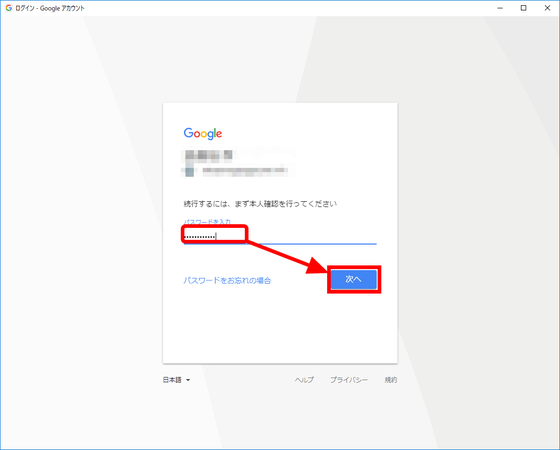This screenshot has width=560, height=450.
Task: Click the blurred account avatar
Action: (x=189, y=171)
